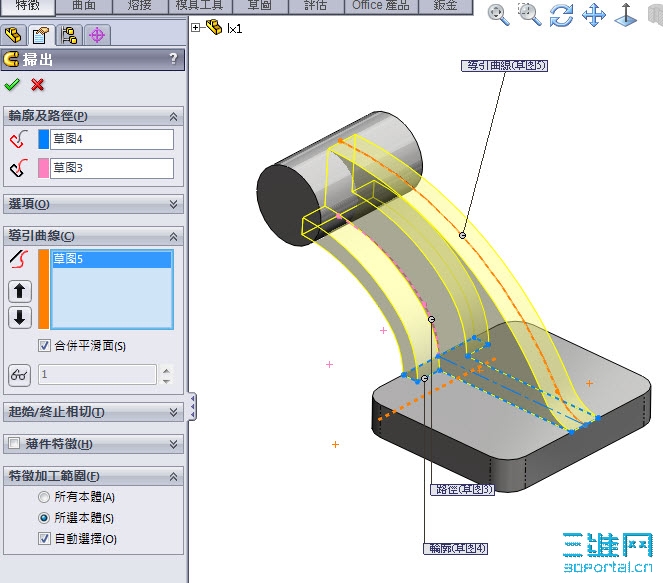Viewport: 663px width, 583px height.
Task: Toggle the merge smooth faces checkbox
Action: (x=44, y=345)
